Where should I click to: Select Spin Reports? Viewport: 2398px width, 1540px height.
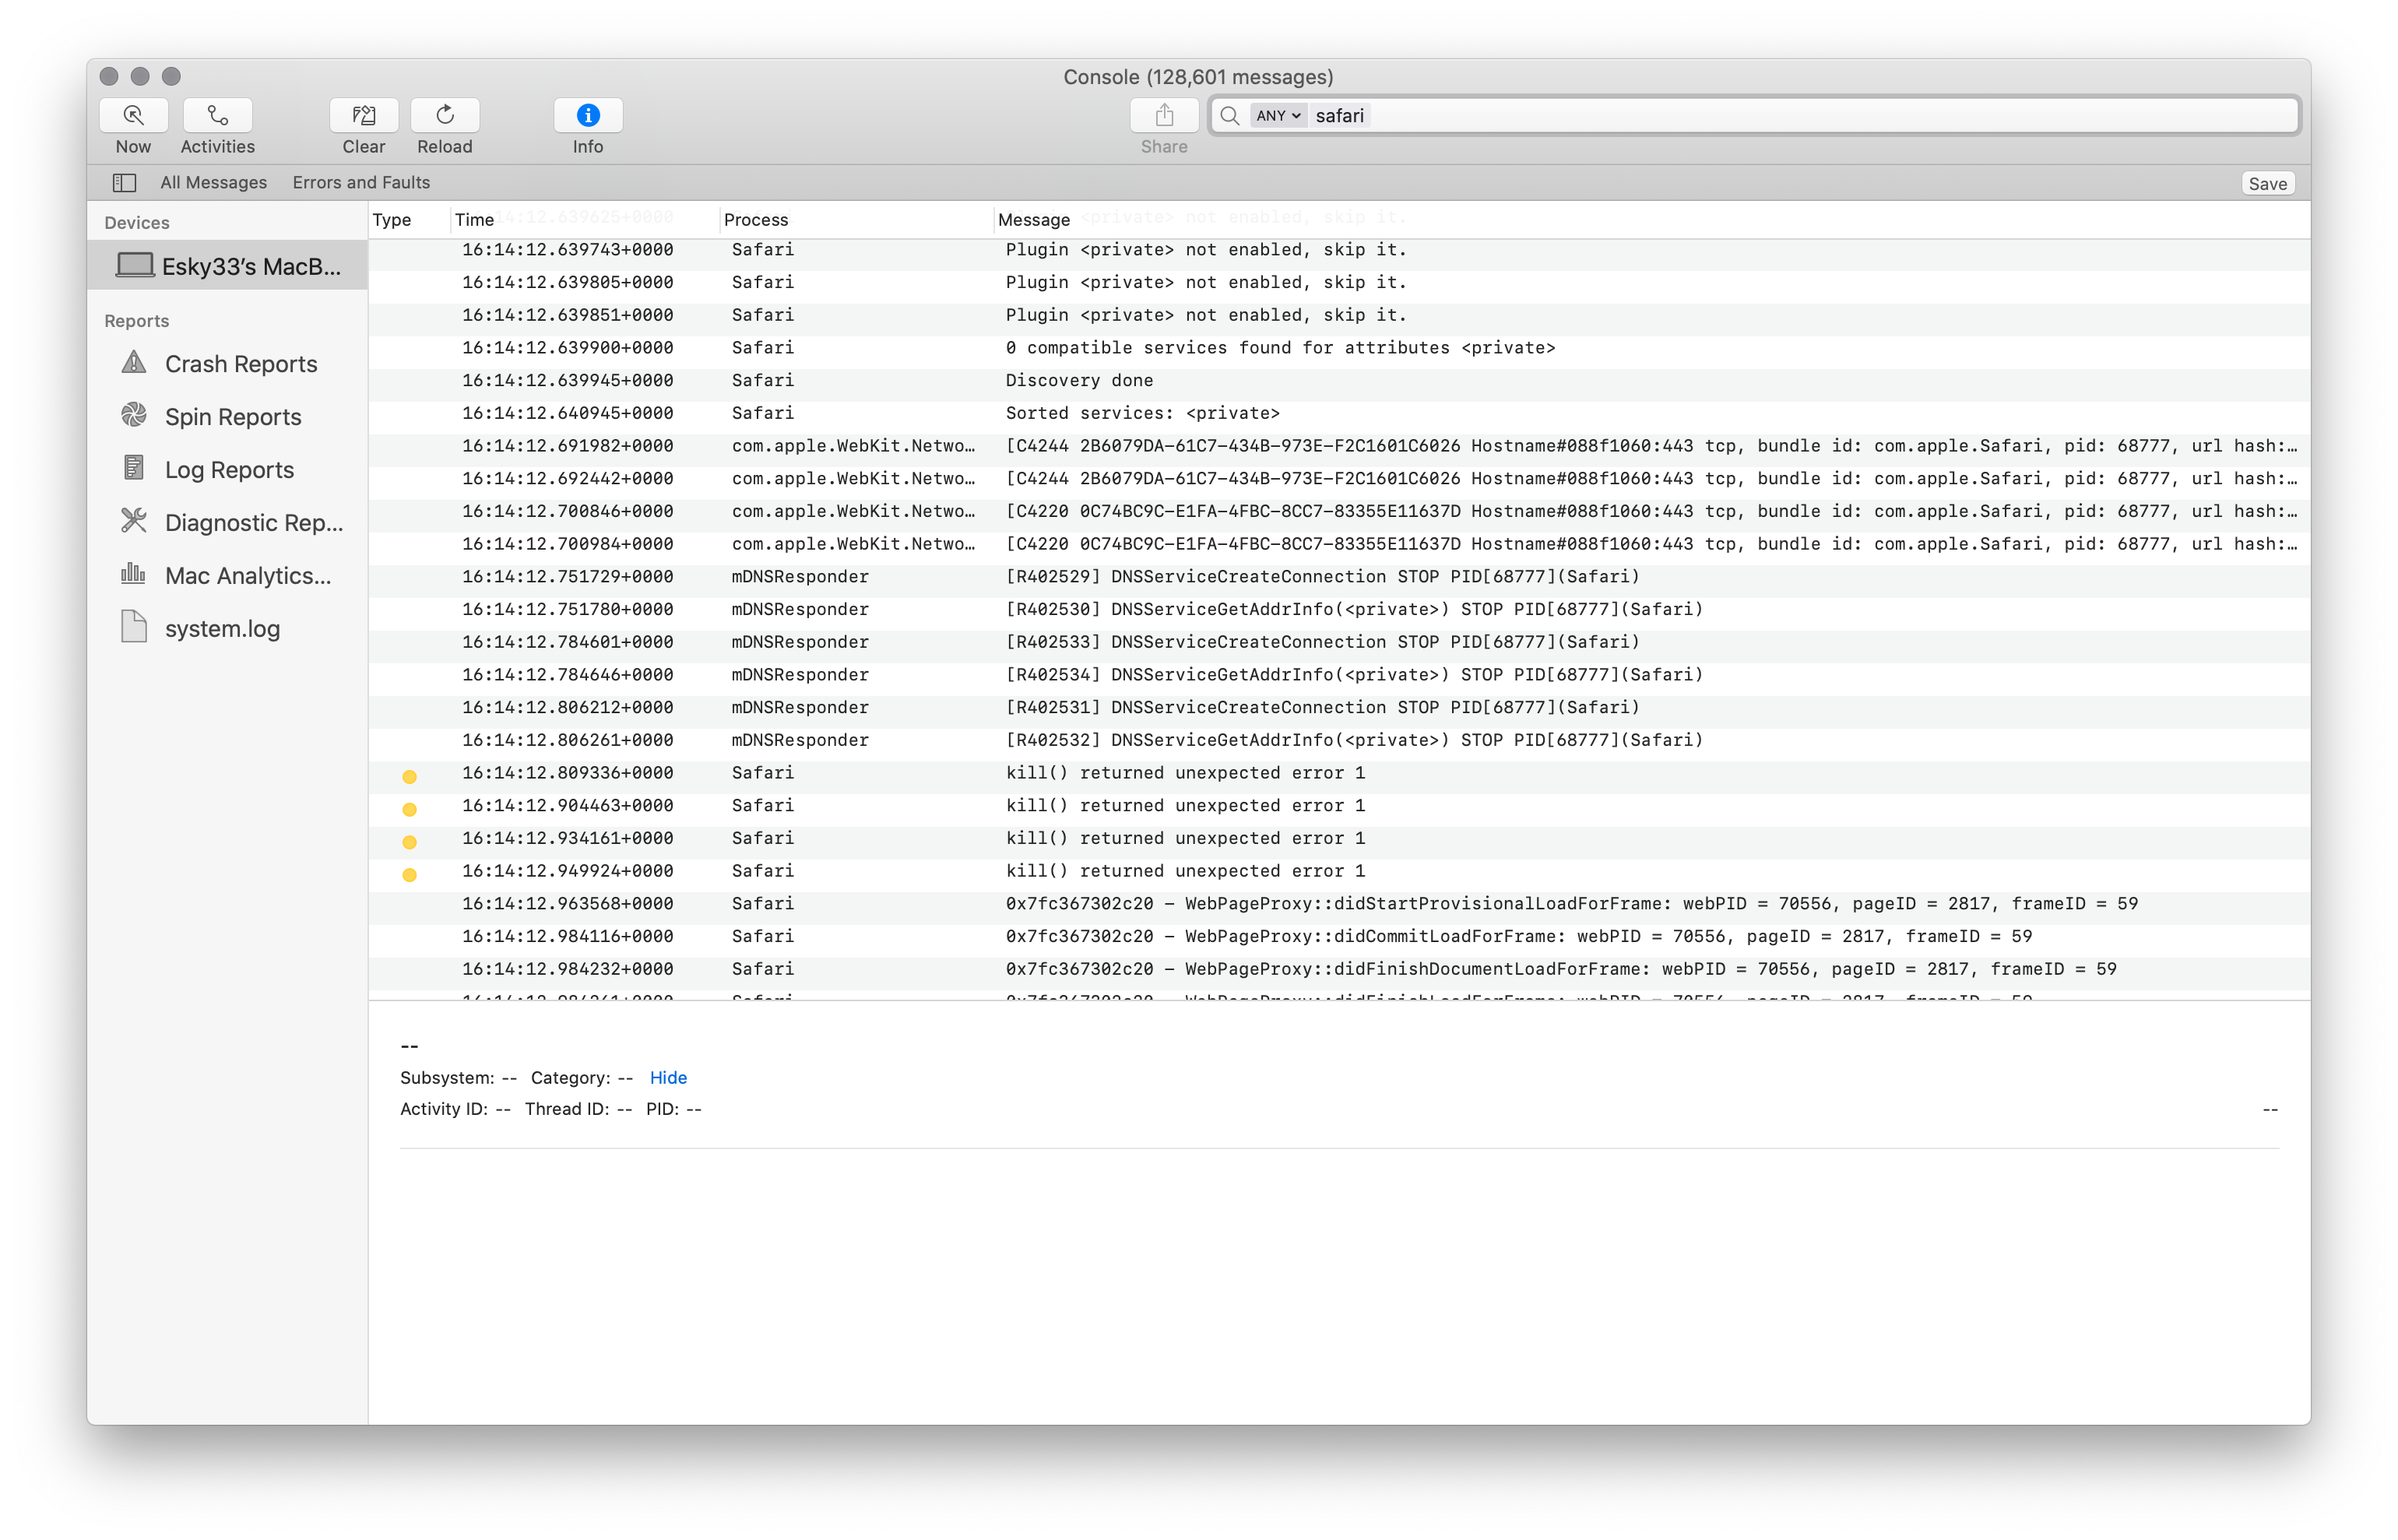point(233,417)
